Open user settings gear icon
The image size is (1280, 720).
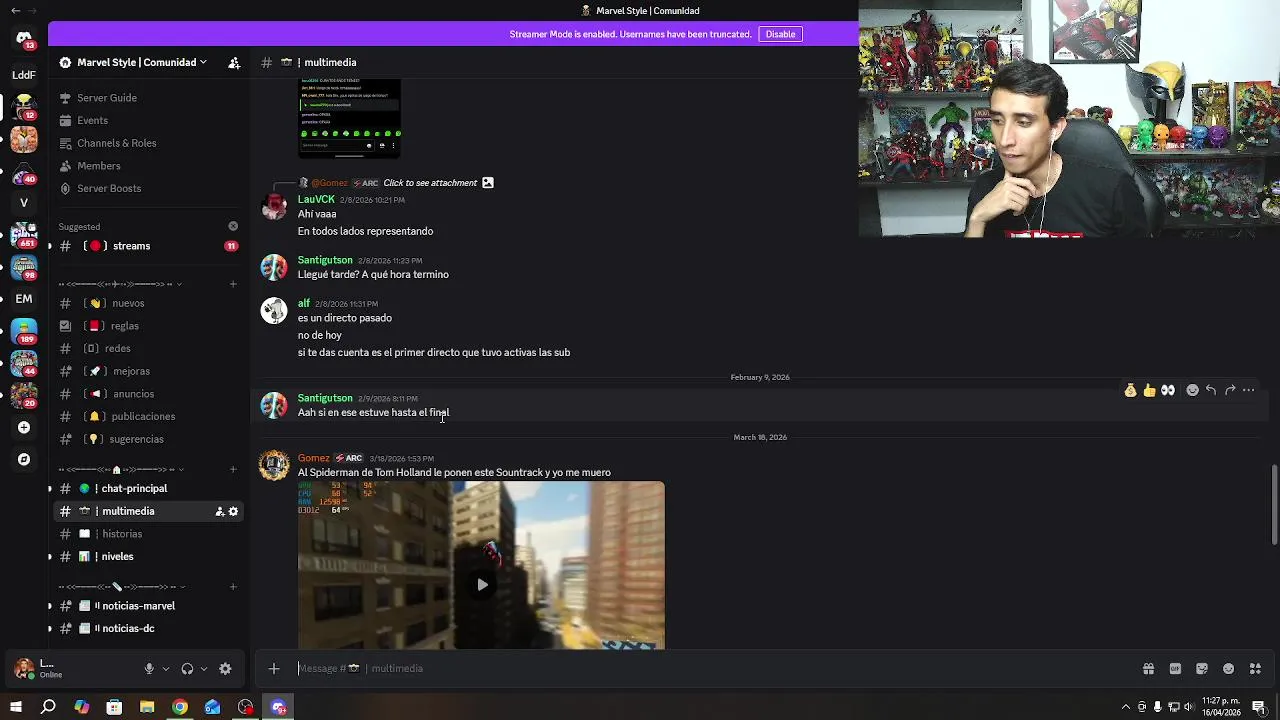225,669
